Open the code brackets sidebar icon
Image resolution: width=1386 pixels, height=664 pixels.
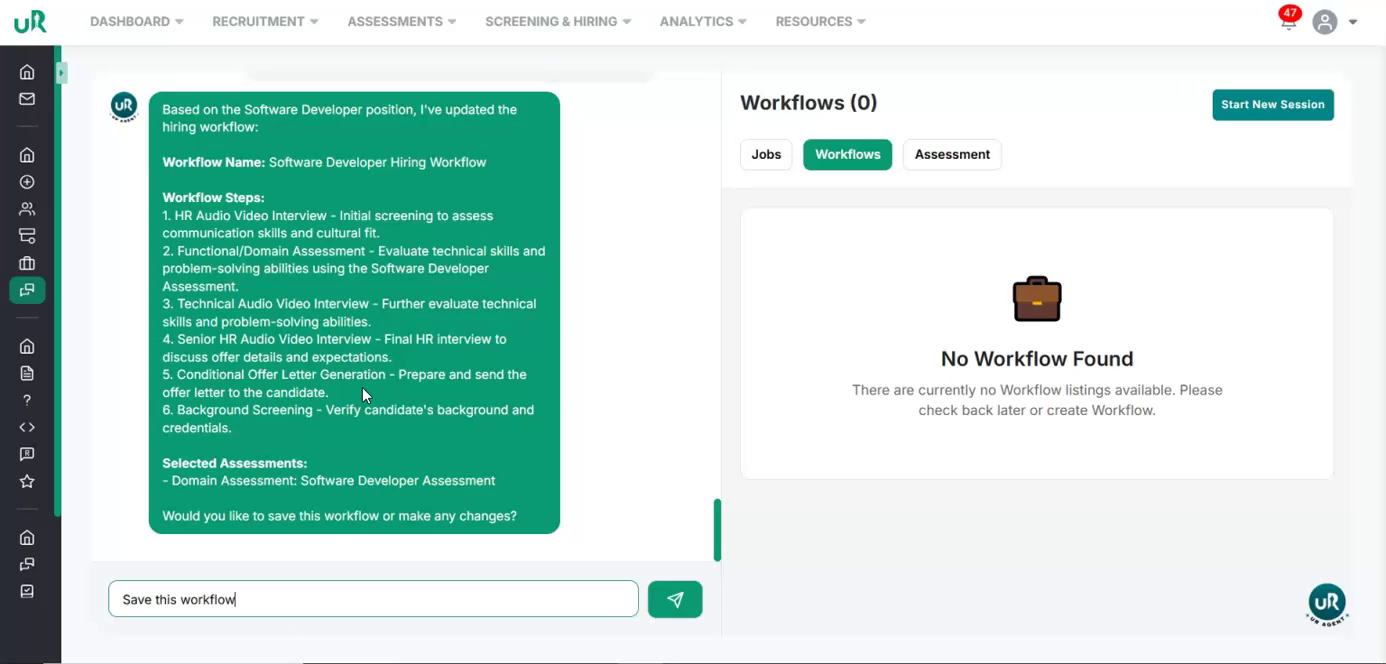[27, 427]
